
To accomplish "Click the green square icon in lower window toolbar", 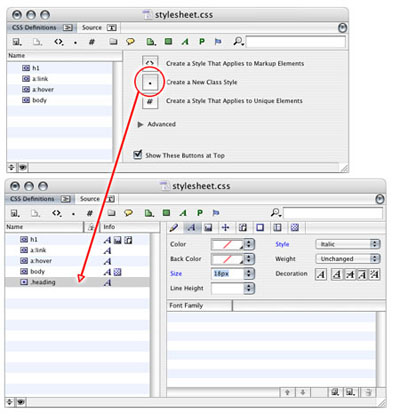I will pyautogui.click(x=166, y=213).
